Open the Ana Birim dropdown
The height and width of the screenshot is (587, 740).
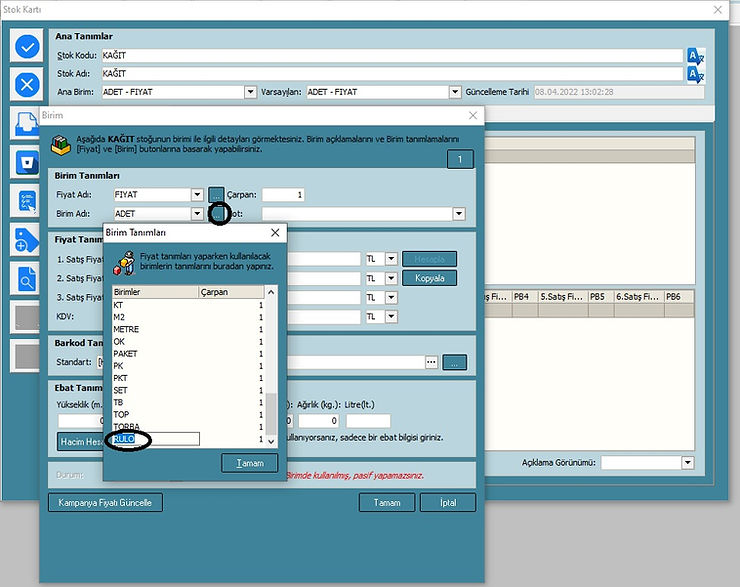tap(250, 92)
